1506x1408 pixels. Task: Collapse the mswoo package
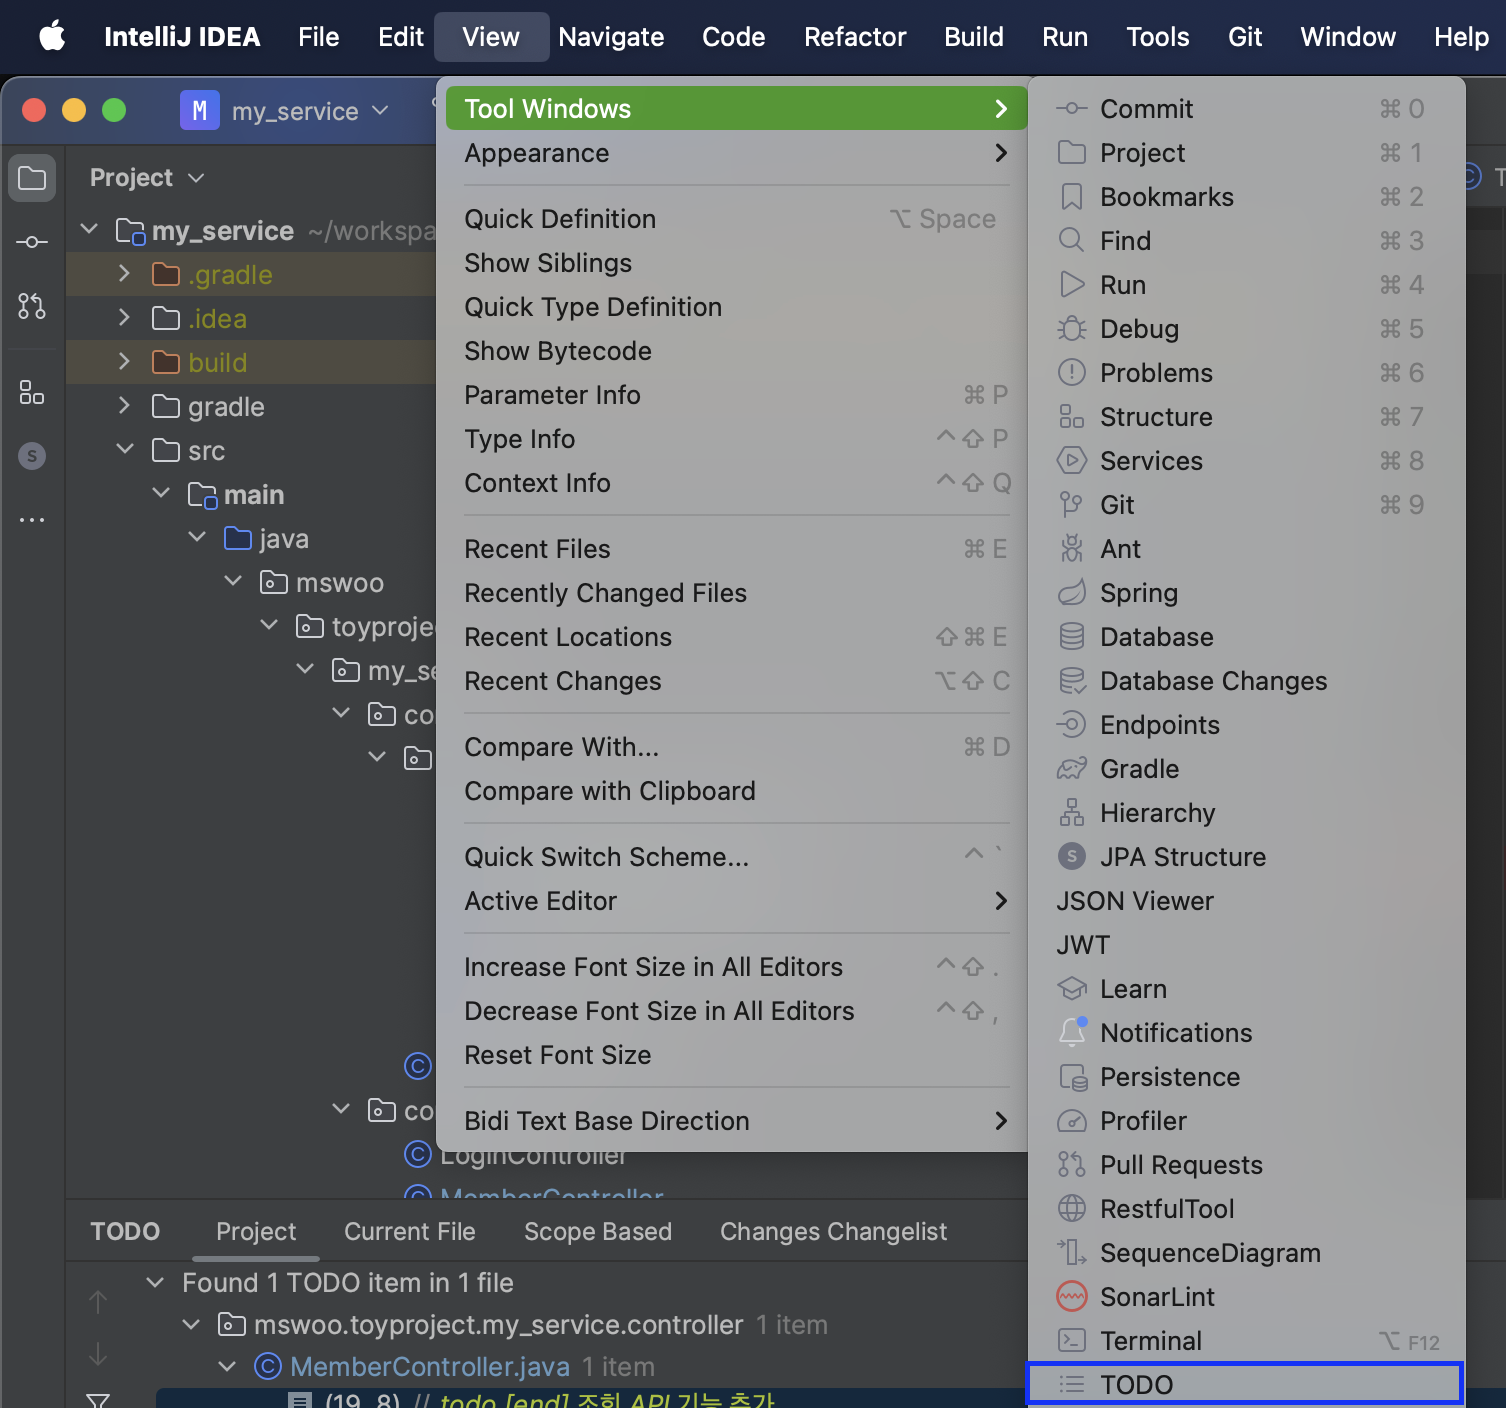pos(233,582)
